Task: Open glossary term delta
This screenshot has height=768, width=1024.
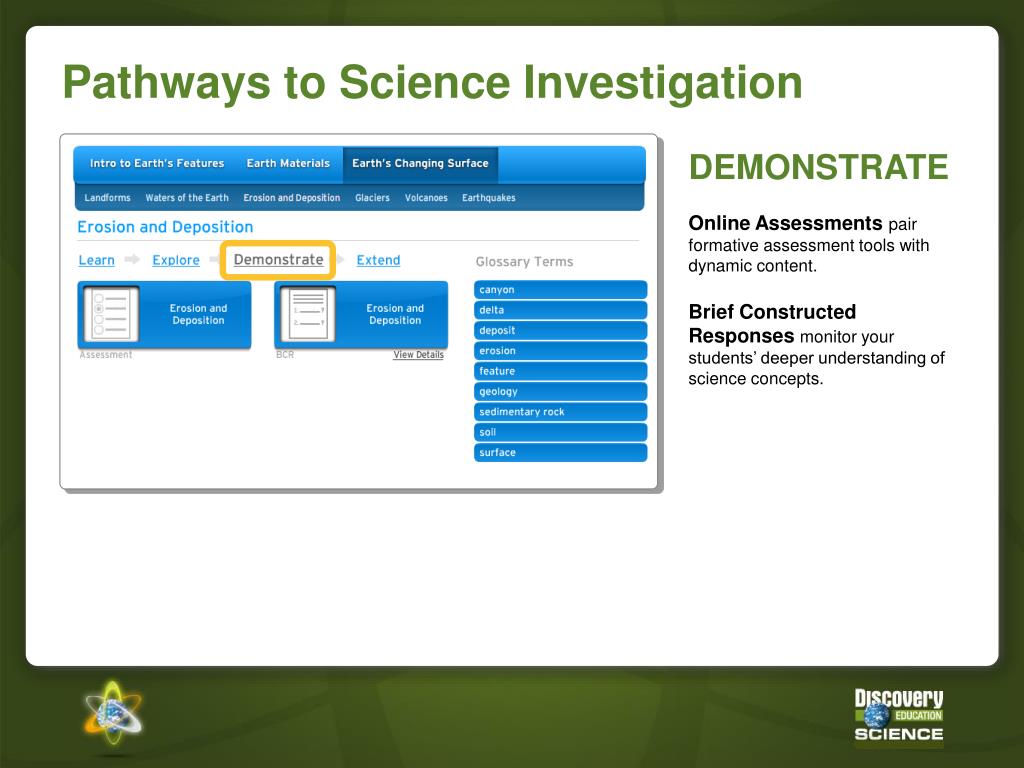Action: (x=560, y=310)
